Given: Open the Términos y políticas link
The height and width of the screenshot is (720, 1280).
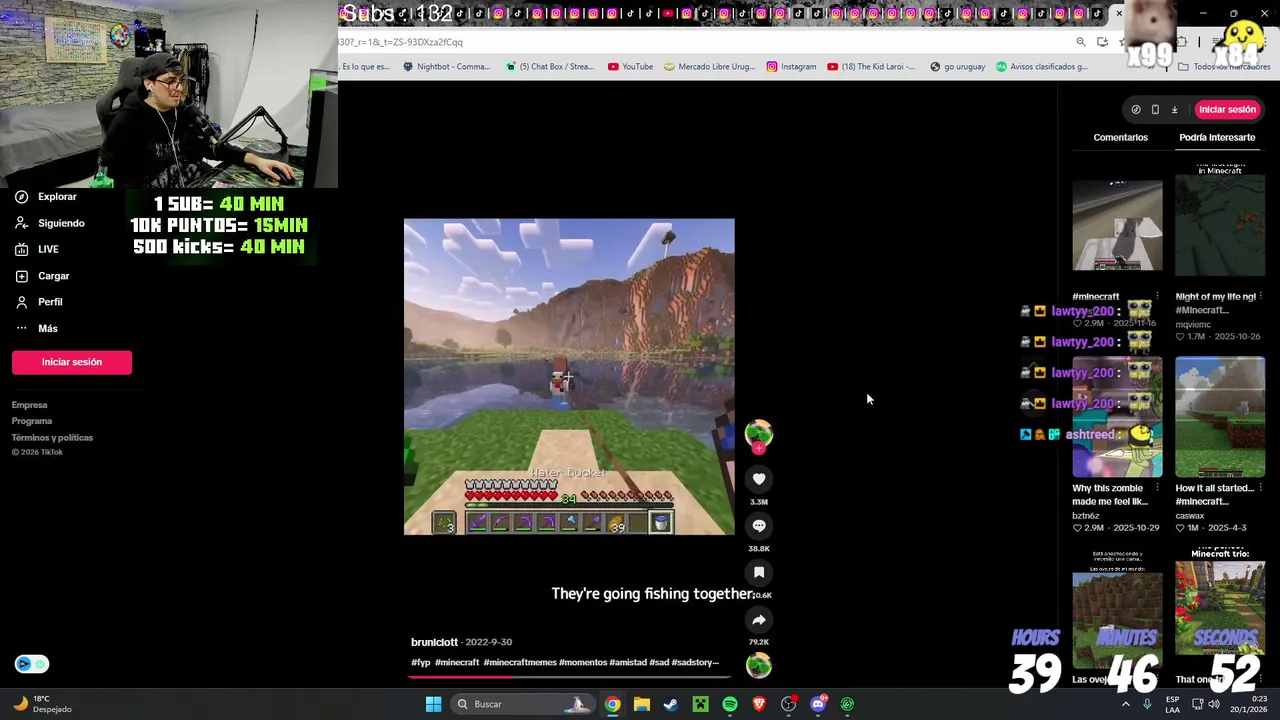Looking at the screenshot, I should pos(52,437).
